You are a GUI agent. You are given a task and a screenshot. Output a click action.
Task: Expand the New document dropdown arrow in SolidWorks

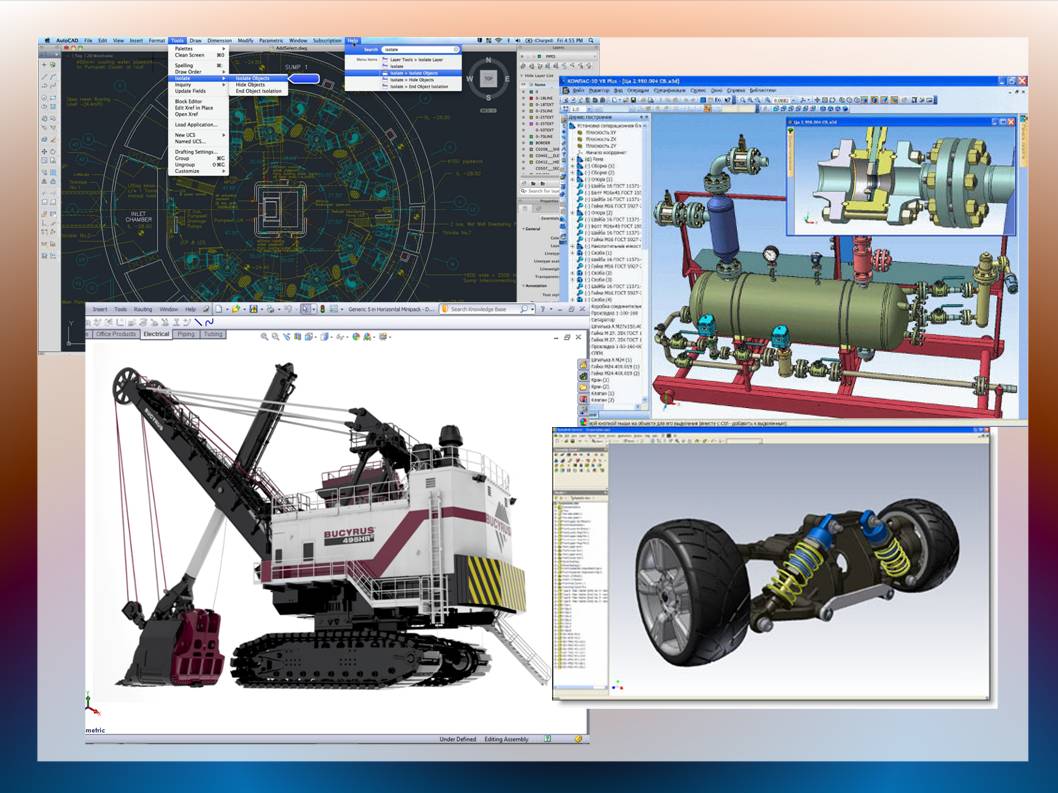tap(227, 309)
